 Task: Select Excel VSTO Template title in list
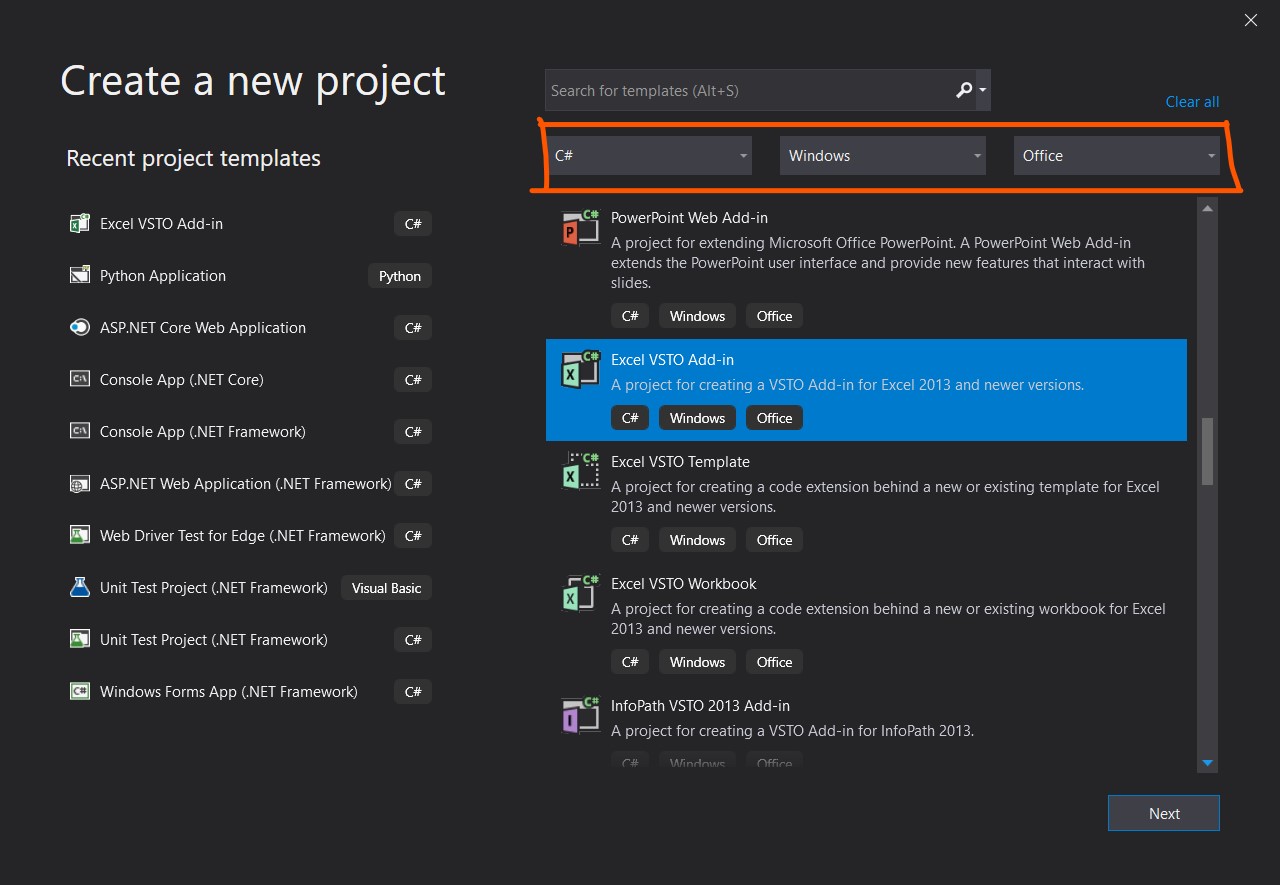(x=680, y=462)
